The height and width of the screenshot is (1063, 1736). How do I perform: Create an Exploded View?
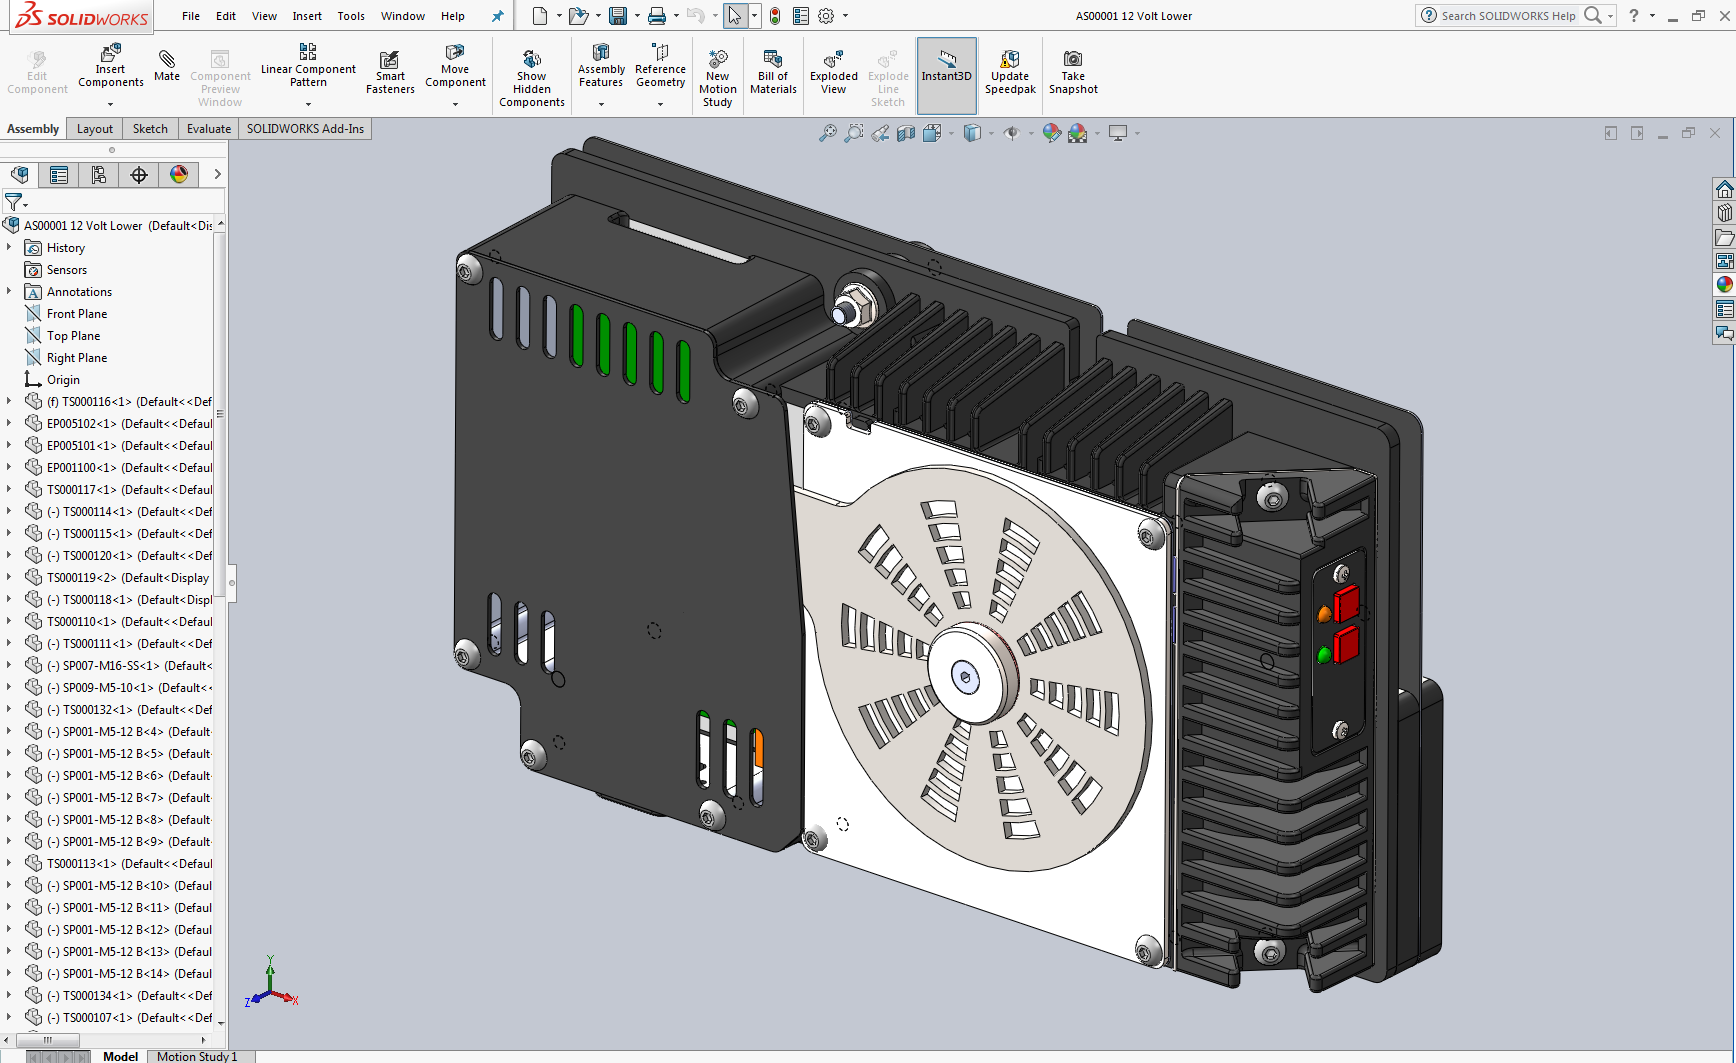click(834, 72)
